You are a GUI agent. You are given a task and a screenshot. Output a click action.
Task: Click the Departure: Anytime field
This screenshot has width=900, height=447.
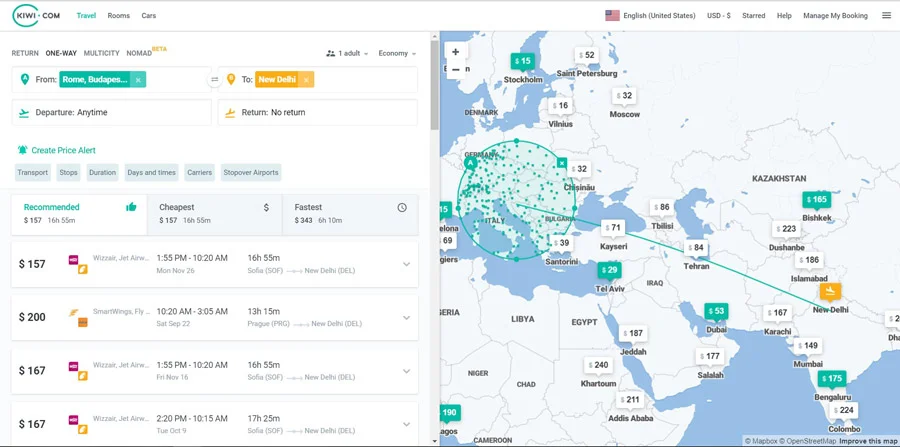111,112
